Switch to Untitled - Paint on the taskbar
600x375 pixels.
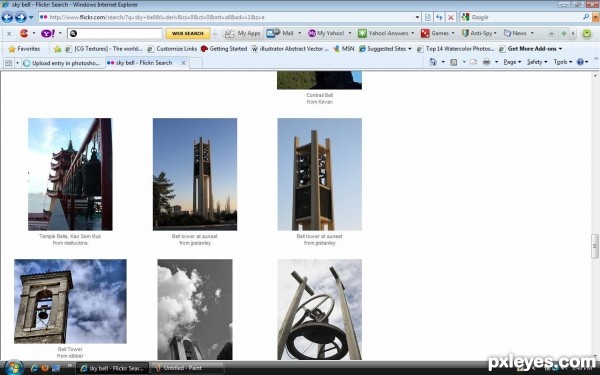tap(187, 368)
